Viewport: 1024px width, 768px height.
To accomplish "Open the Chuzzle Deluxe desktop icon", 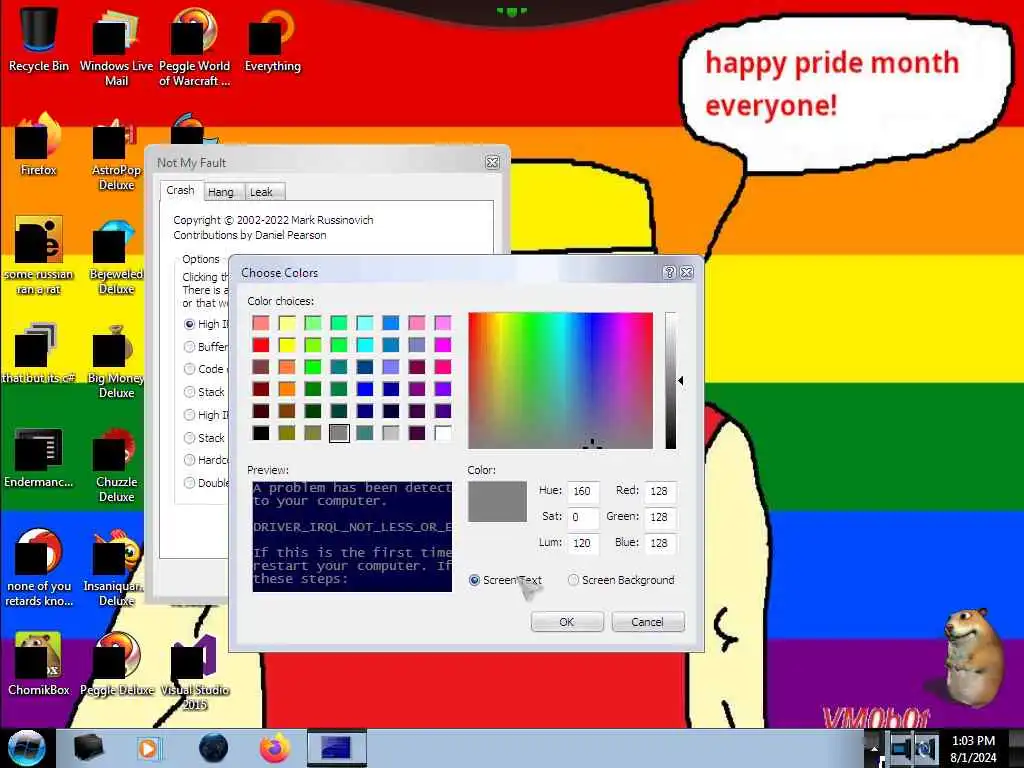I will (x=116, y=463).
